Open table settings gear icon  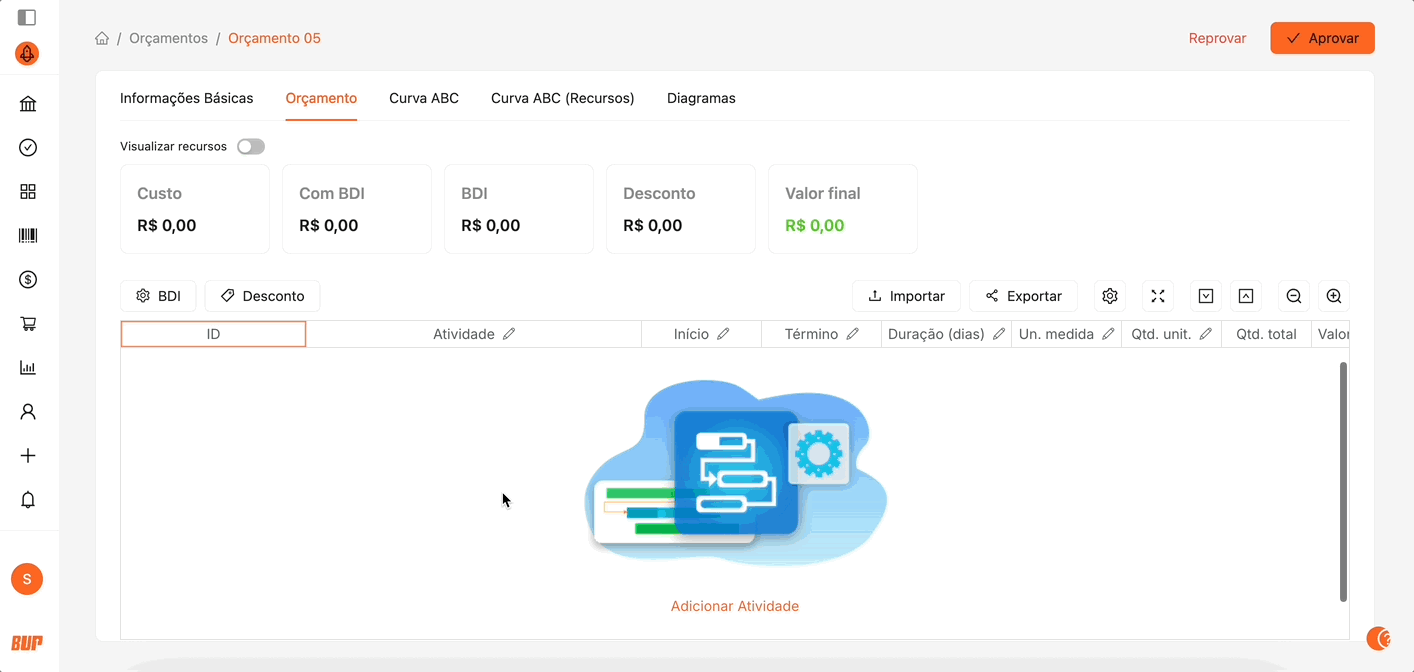(1109, 296)
